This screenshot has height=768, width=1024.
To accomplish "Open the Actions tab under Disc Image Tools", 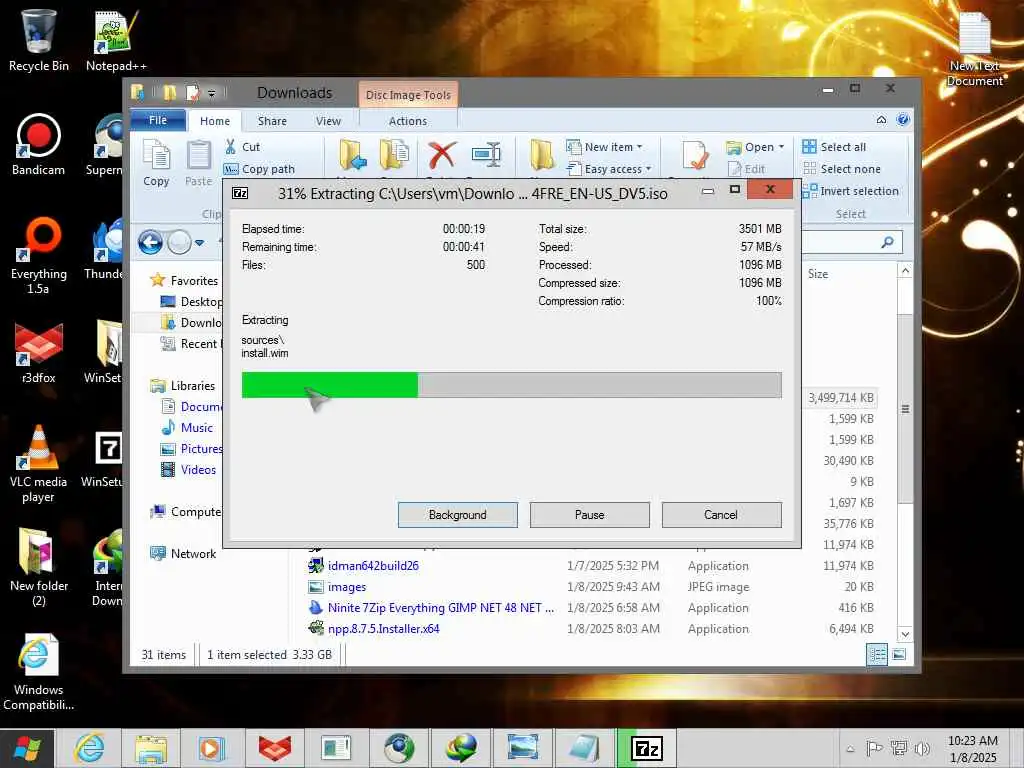I will click(408, 121).
